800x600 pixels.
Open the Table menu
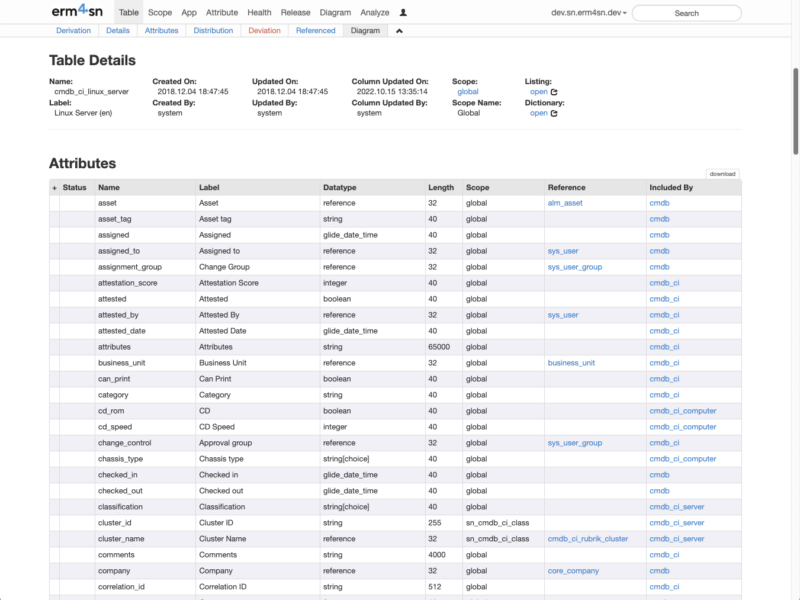[127, 13]
